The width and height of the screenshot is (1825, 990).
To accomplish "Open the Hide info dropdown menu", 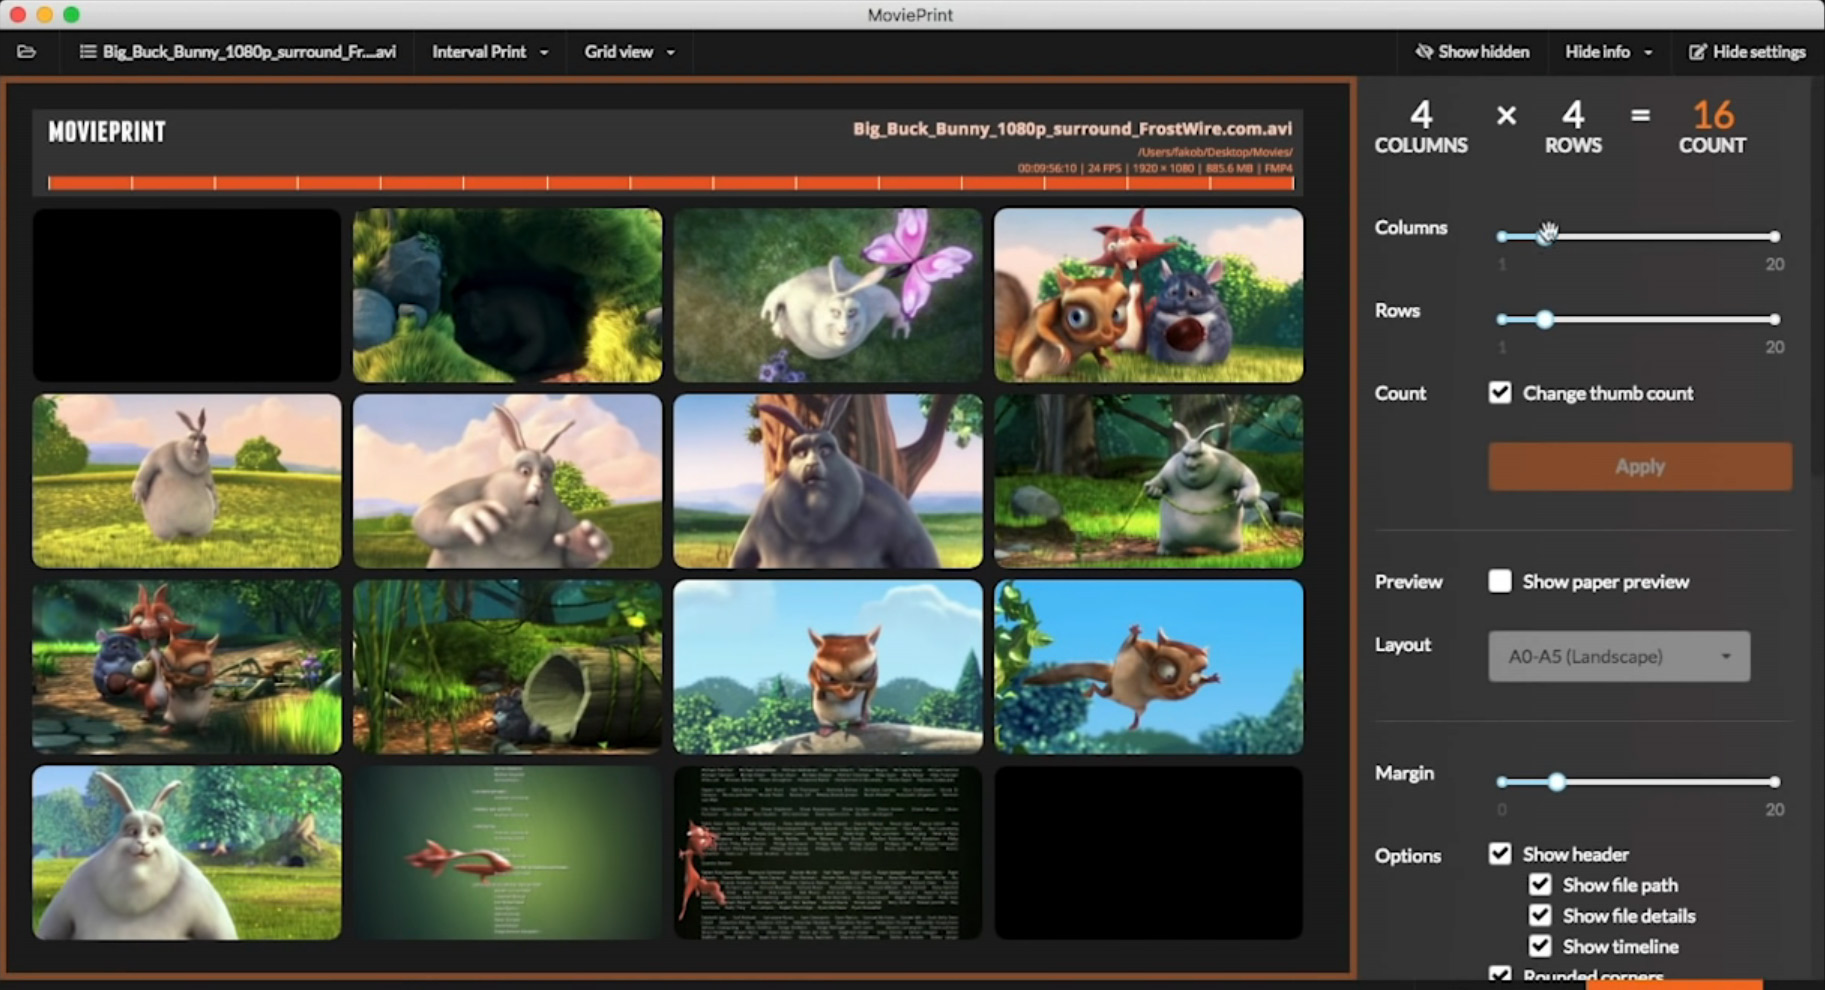I will coord(1608,52).
